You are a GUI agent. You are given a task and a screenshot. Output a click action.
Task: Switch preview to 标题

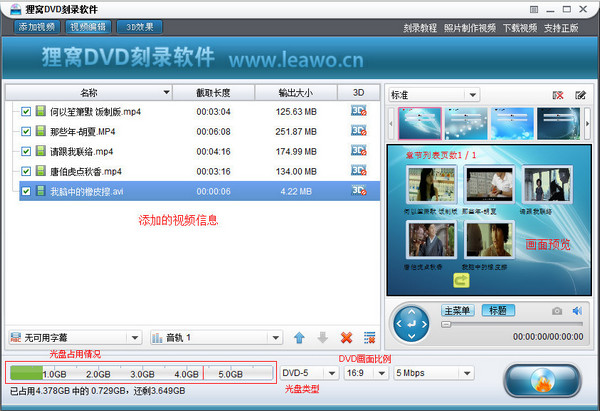pyautogui.click(x=498, y=310)
